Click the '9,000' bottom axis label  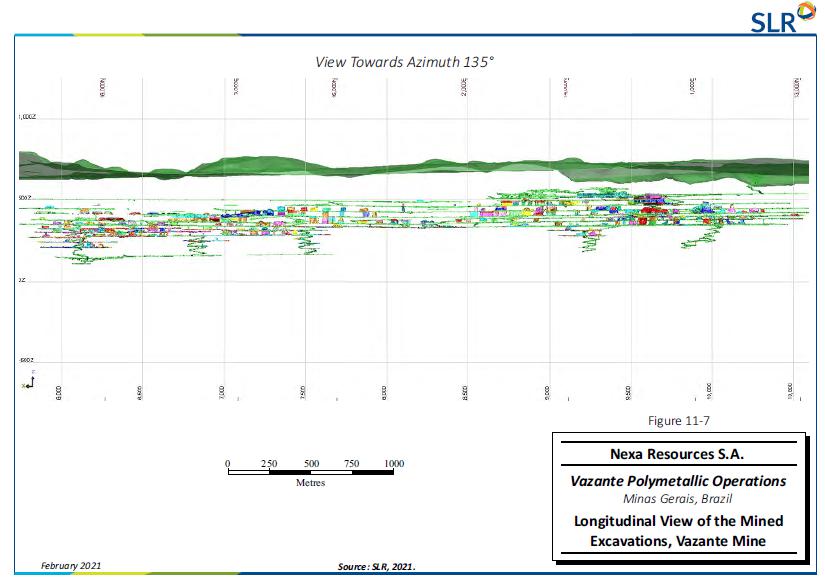pyautogui.click(x=547, y=393)
